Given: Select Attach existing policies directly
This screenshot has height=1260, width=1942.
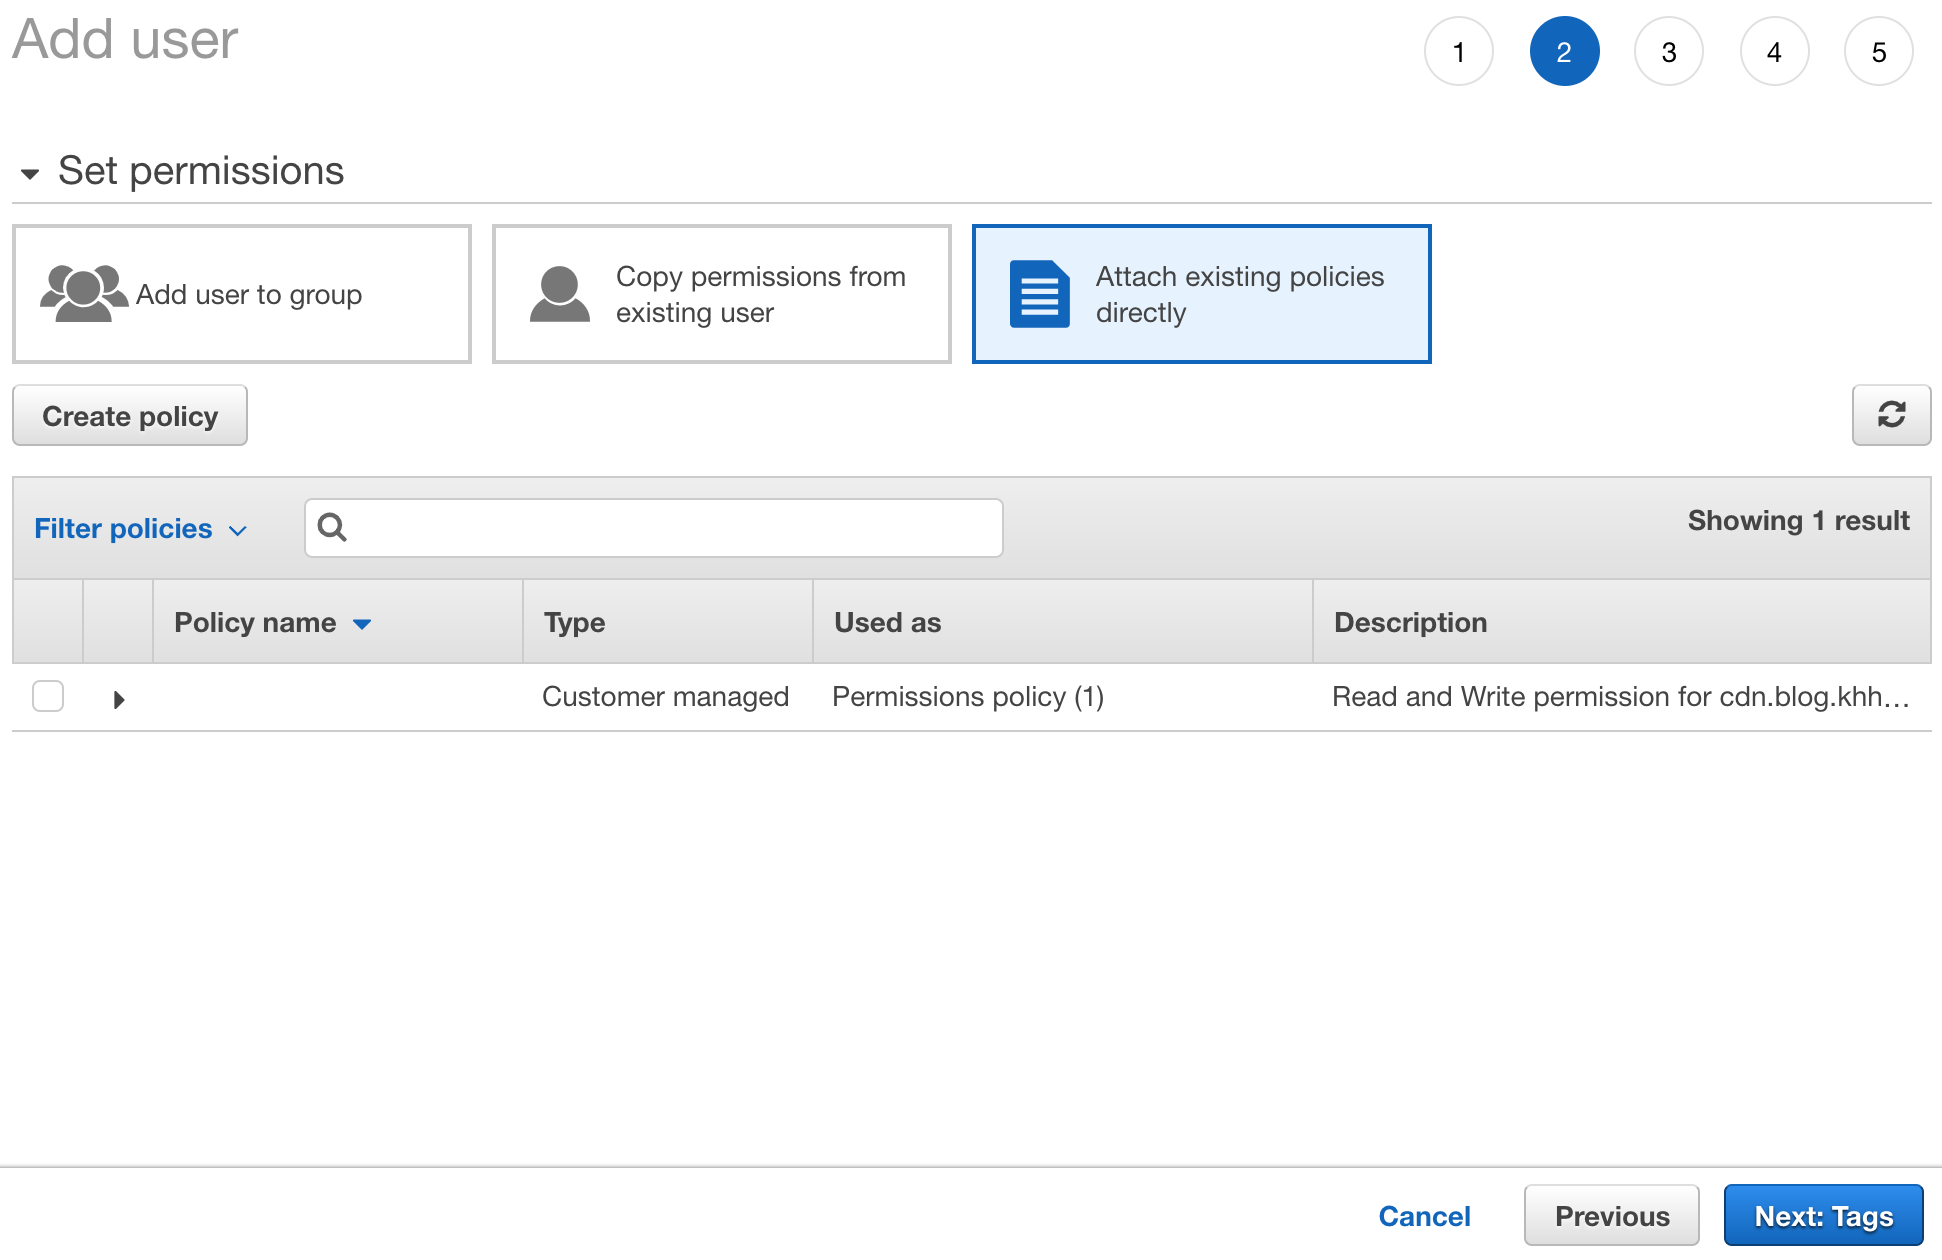Looking at the screenshot, I should pos(1202,294).
